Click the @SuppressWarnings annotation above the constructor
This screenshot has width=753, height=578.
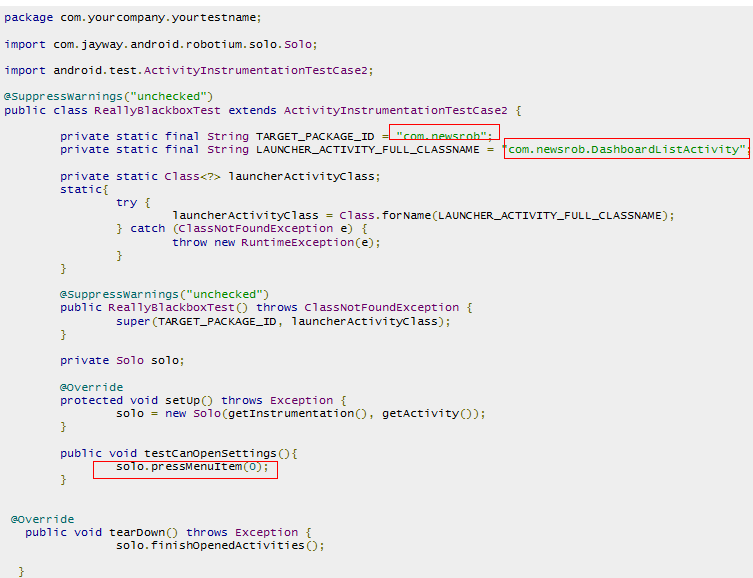coord(164,294)
